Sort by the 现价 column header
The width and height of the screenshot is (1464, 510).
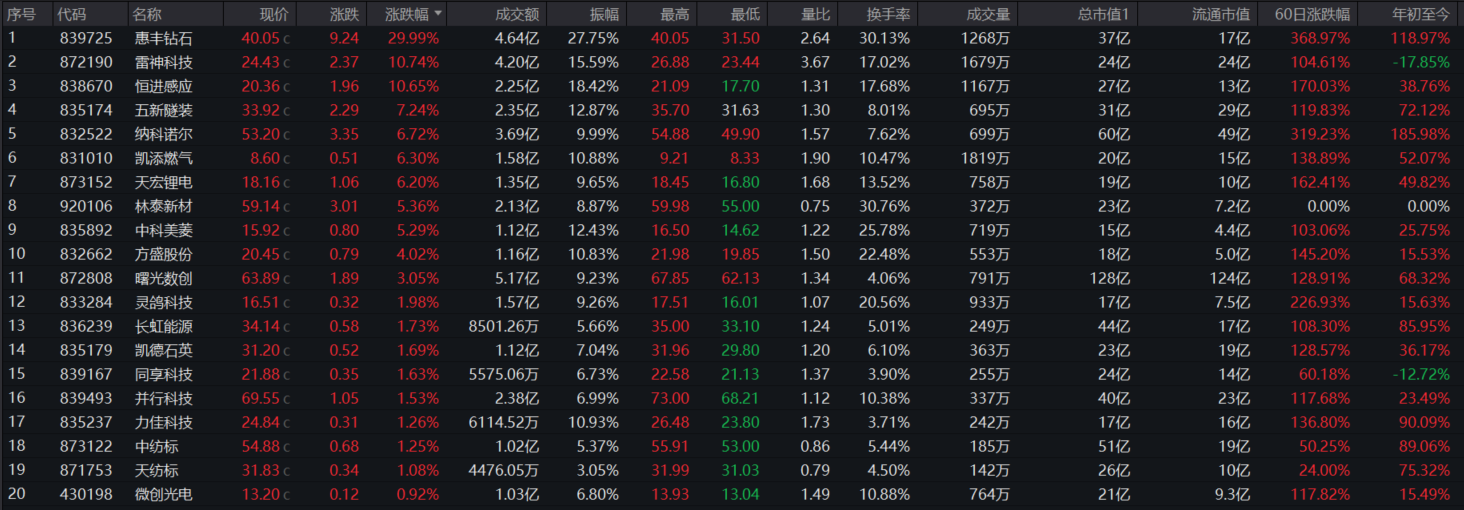click(273, 14)
